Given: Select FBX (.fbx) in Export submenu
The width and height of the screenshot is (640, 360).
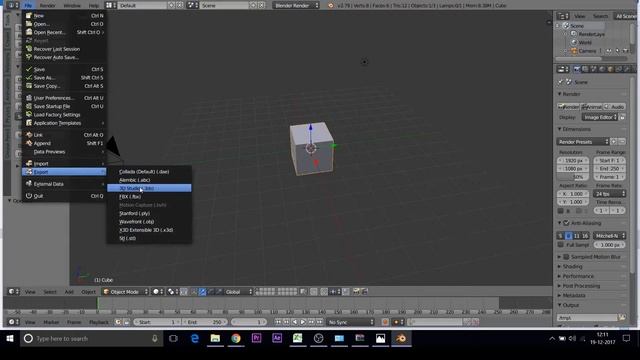Looking at the screenshot, I should point(149,197).
